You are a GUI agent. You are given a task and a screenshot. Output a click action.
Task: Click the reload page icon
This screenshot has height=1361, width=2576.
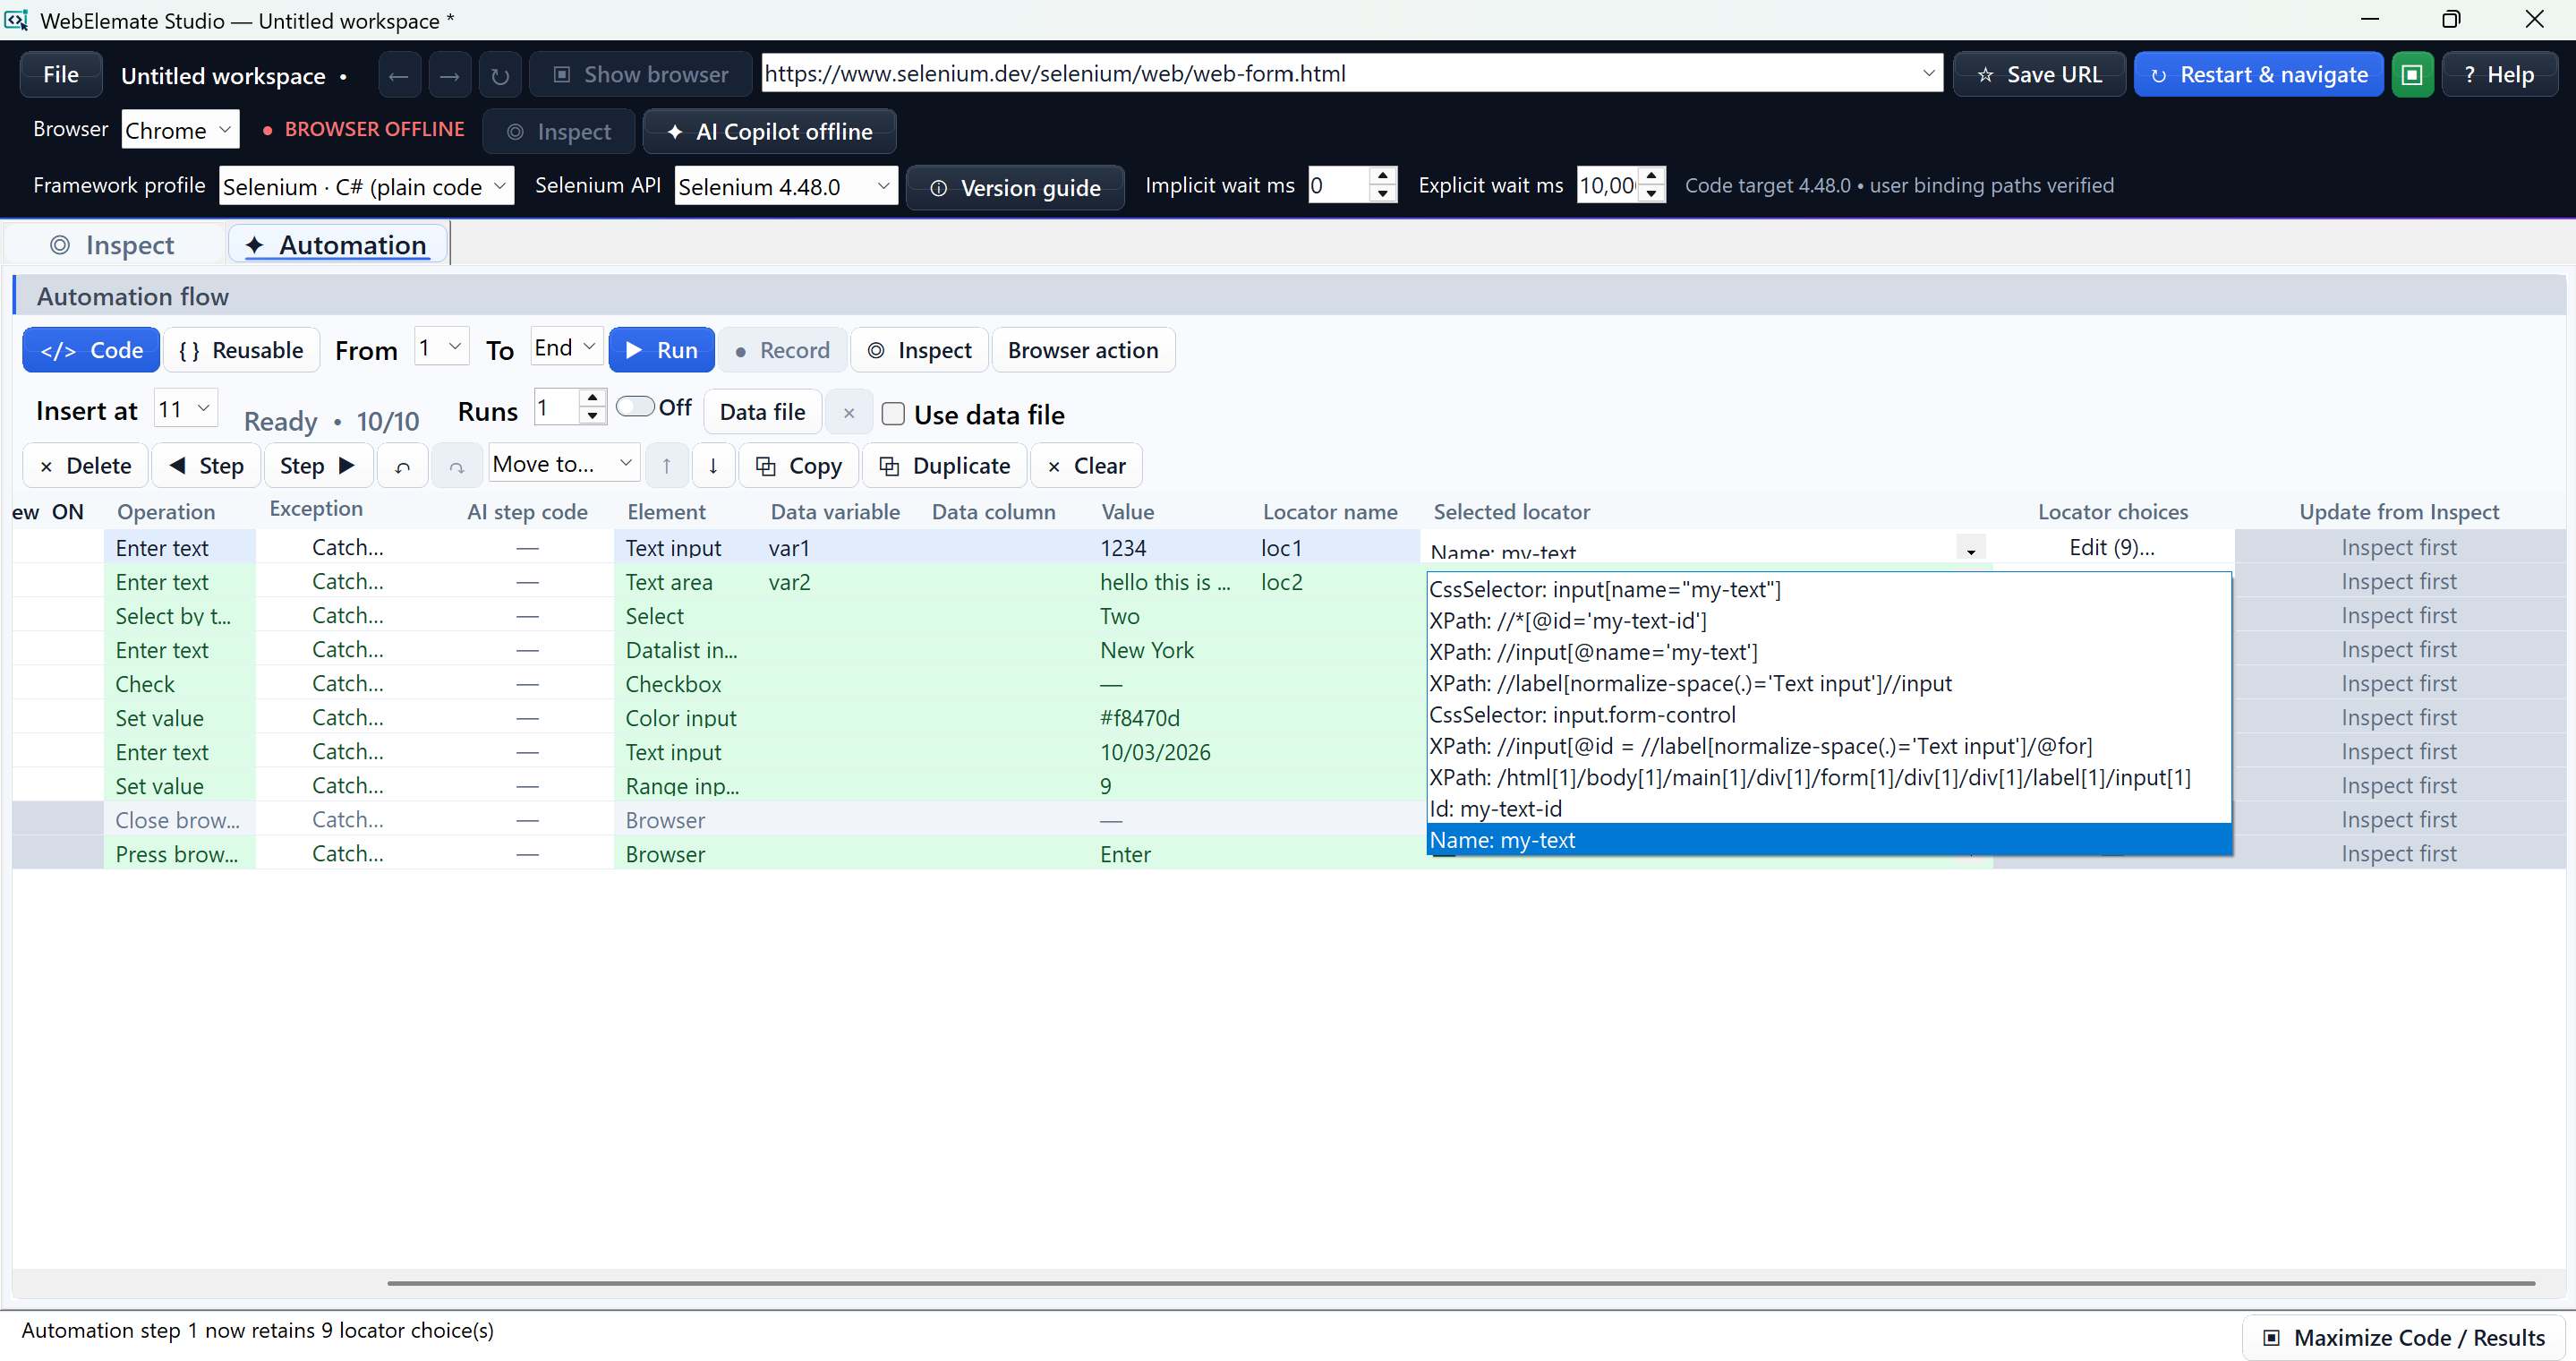501,75
